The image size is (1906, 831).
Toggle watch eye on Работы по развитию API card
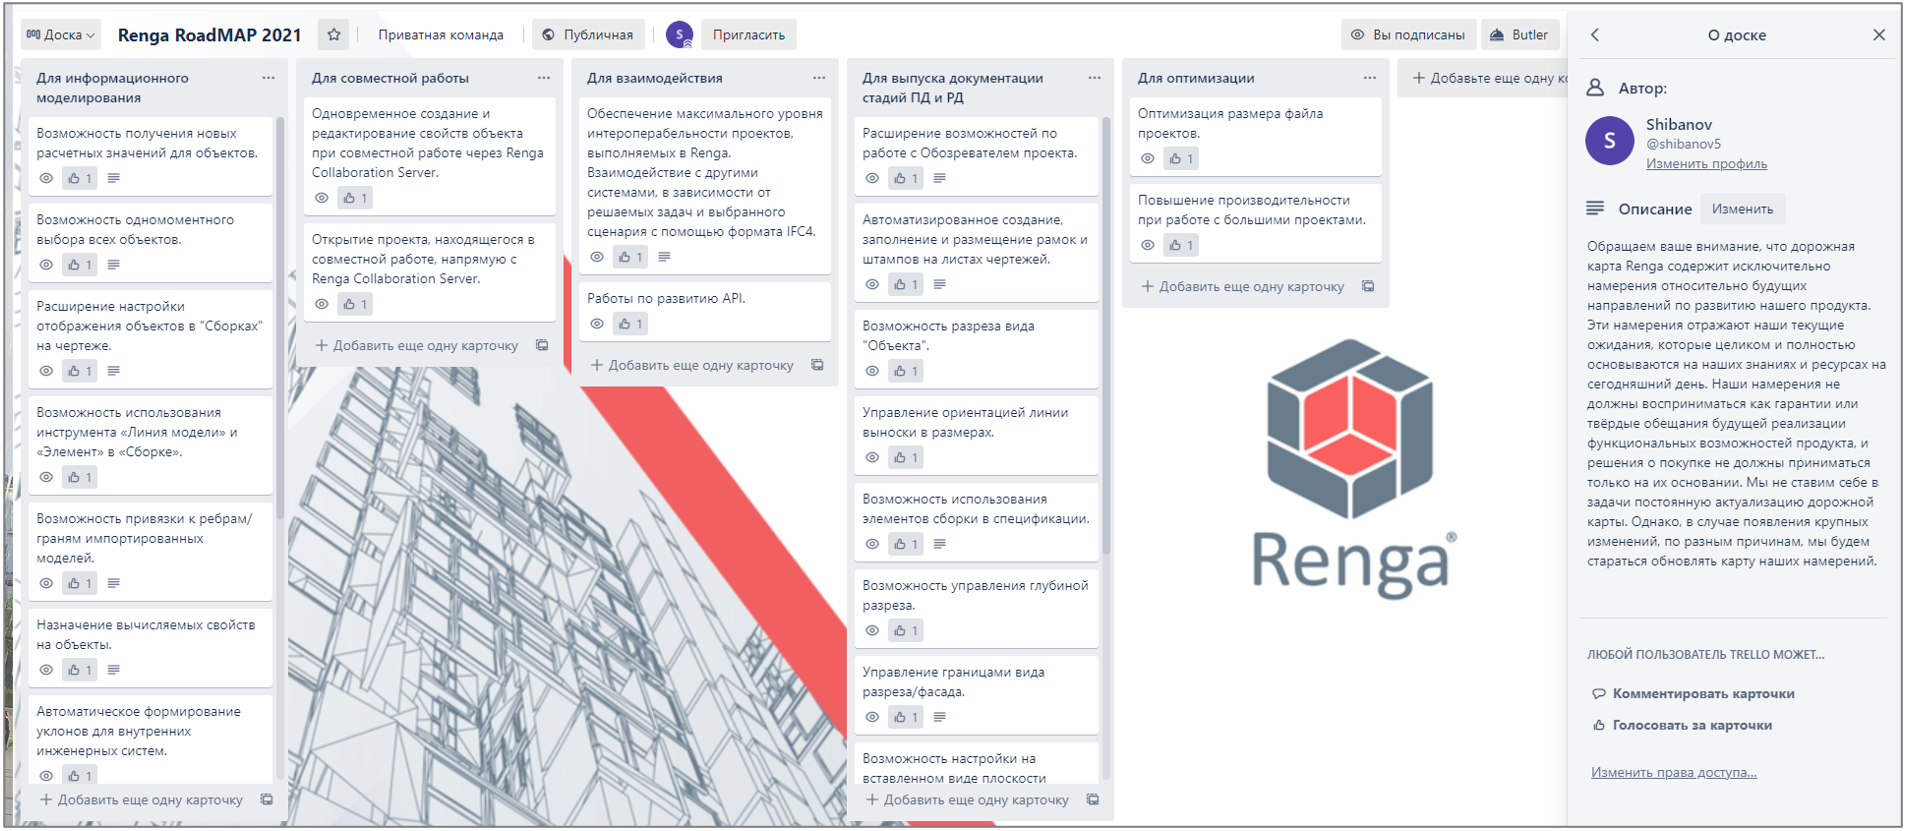[597, 324]
